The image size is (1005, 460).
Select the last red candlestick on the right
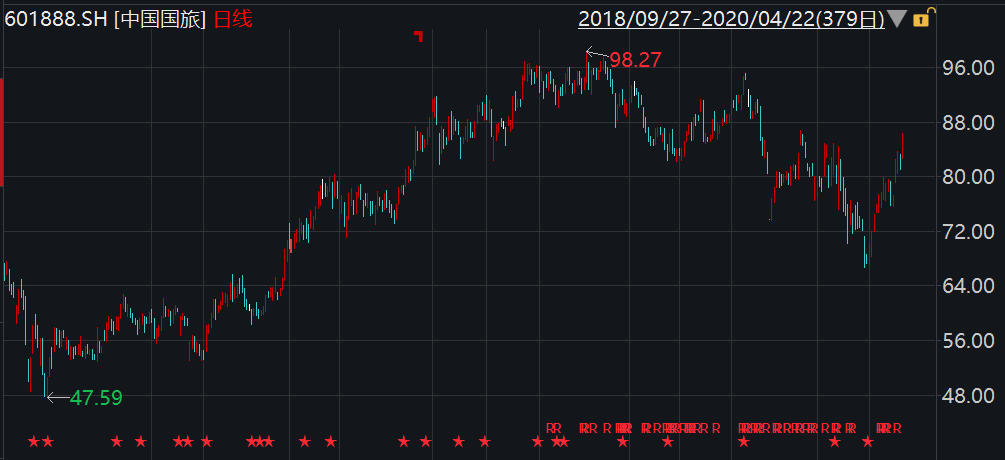[x=902, y=145]
